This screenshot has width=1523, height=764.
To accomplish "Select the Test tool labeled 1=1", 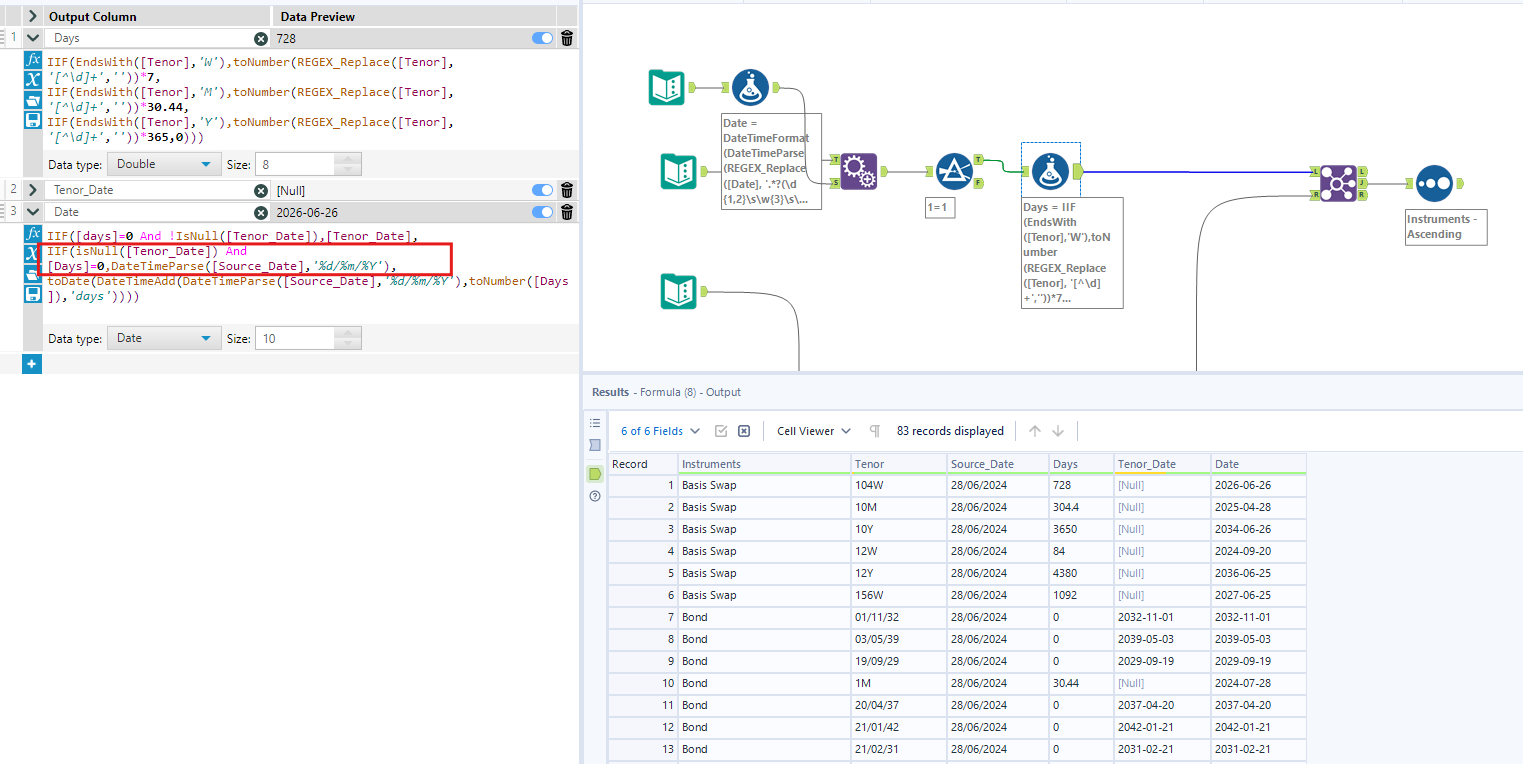I will point(955,171).
